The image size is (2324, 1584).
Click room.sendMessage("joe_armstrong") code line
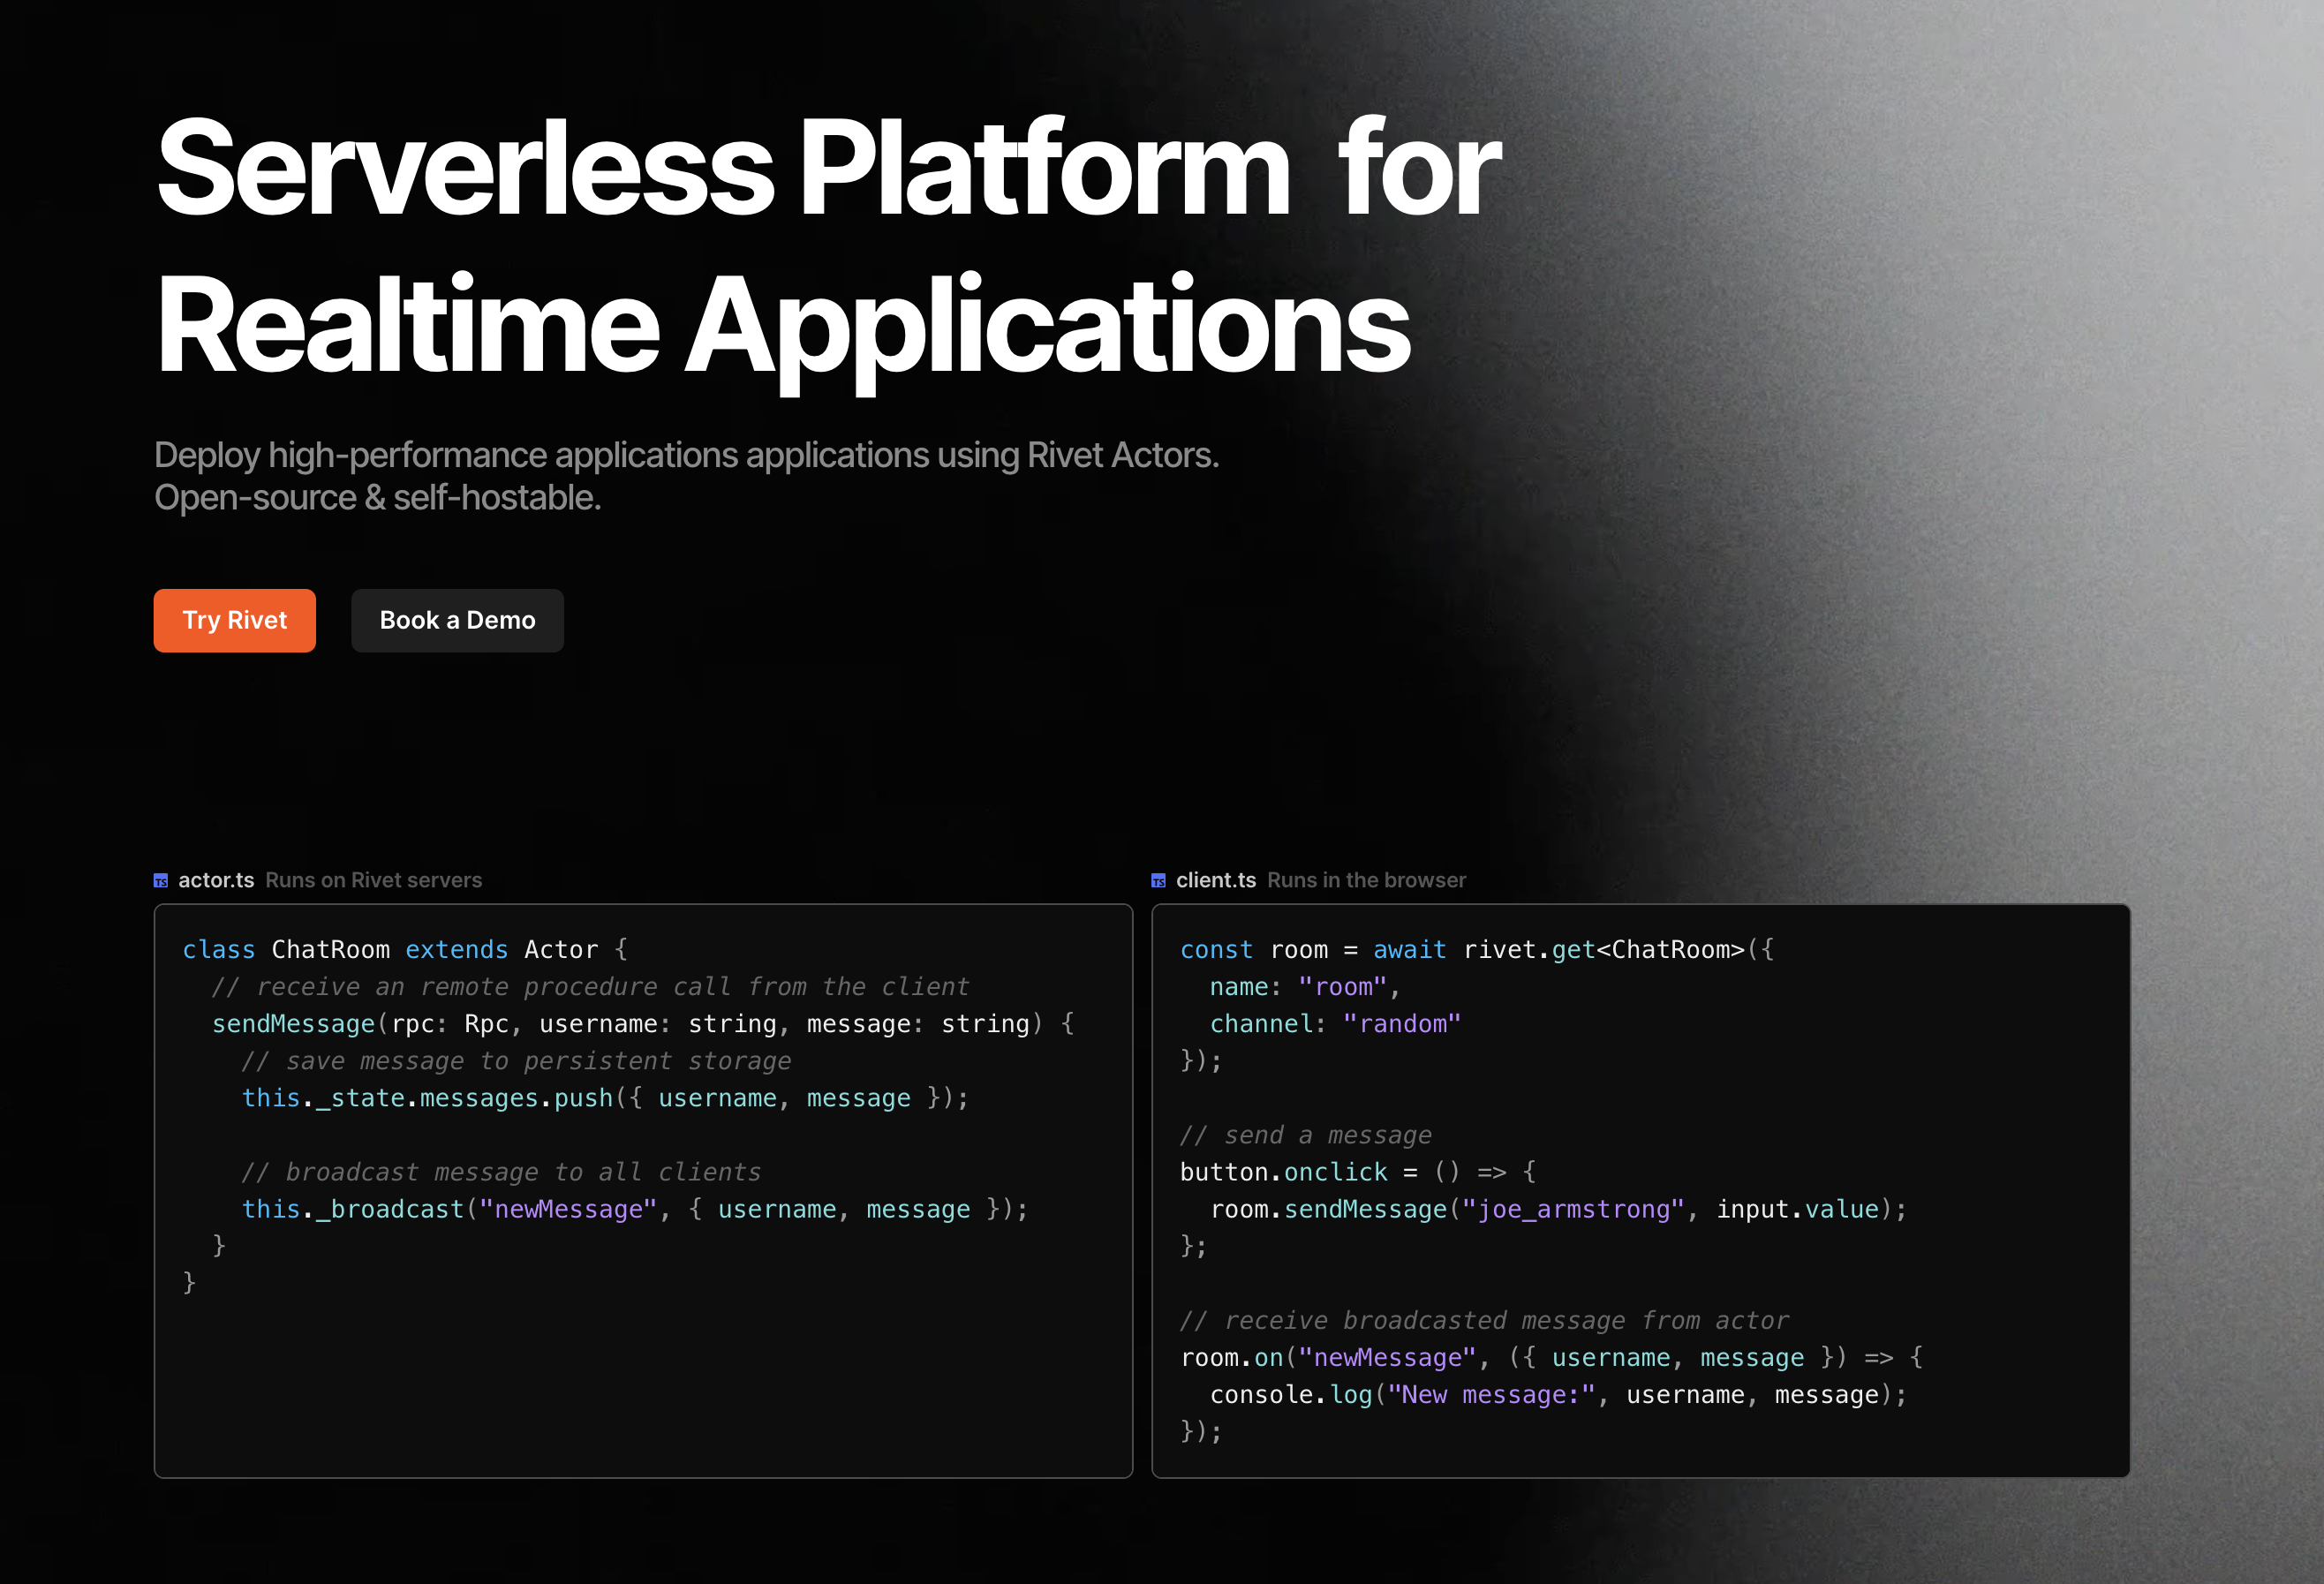pos(1559,1209)
